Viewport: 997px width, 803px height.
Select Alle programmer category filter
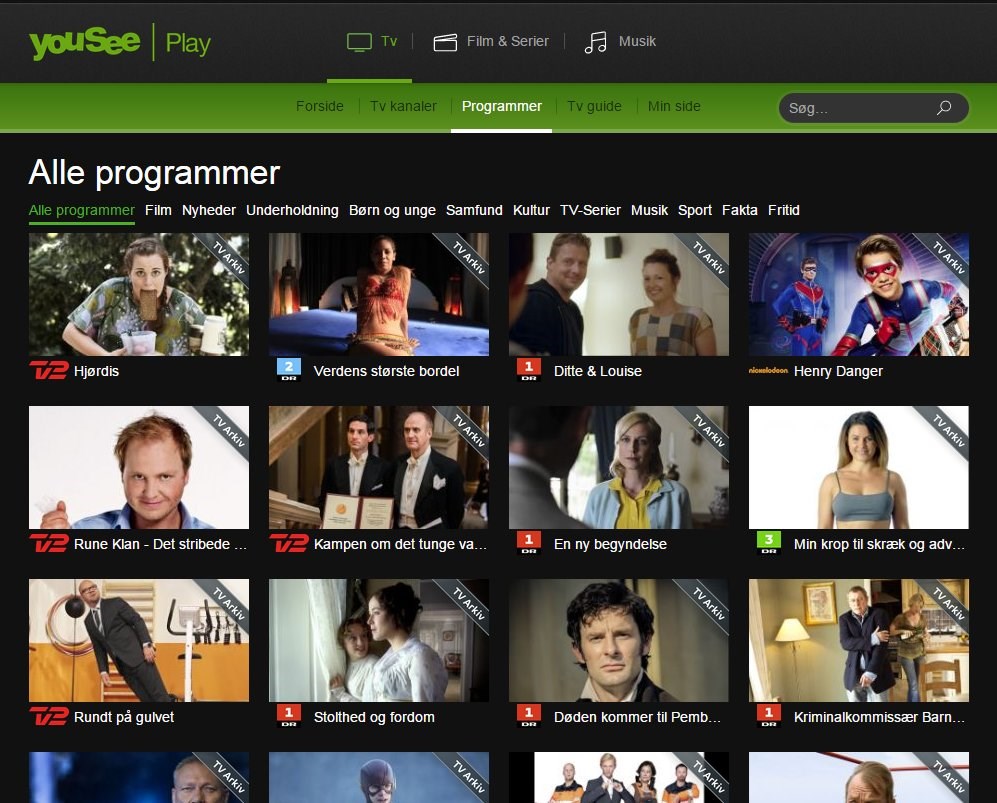click(81, 210)
